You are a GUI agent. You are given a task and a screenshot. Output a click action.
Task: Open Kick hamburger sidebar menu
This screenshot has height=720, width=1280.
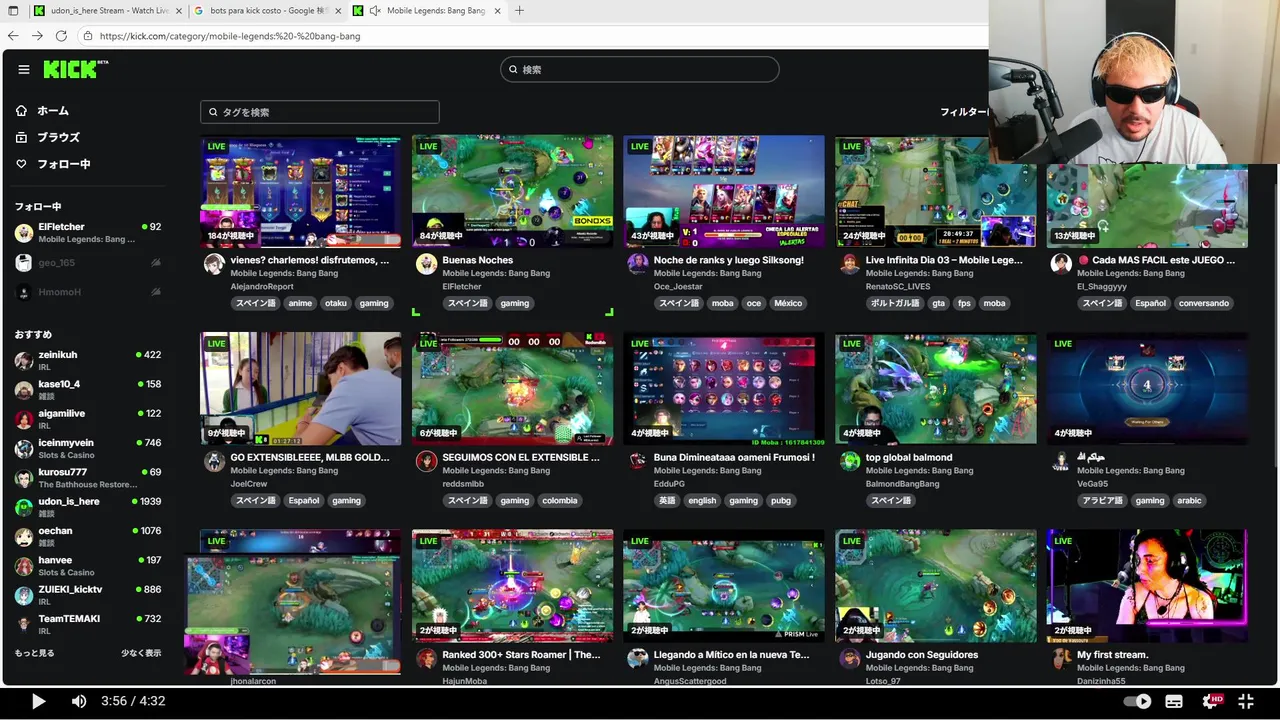(x=24, y=69)
